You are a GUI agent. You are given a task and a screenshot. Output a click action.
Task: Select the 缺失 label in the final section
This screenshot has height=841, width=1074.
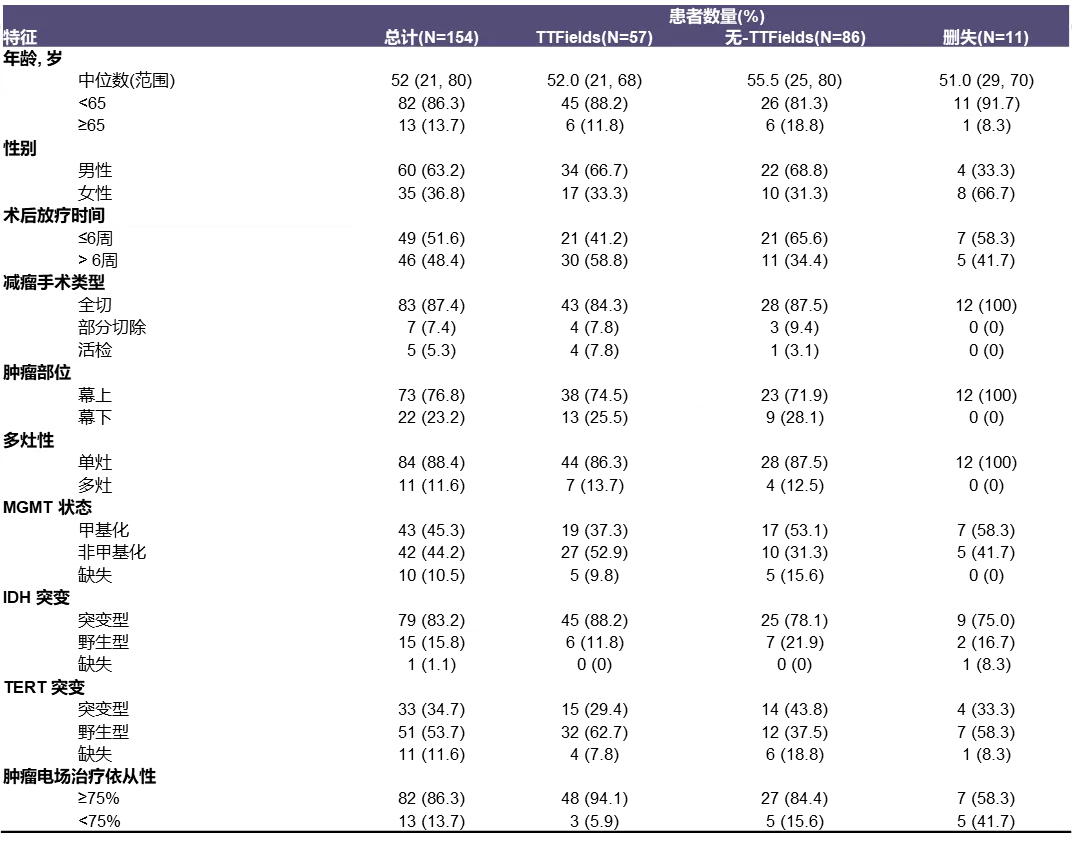[95, 750]
